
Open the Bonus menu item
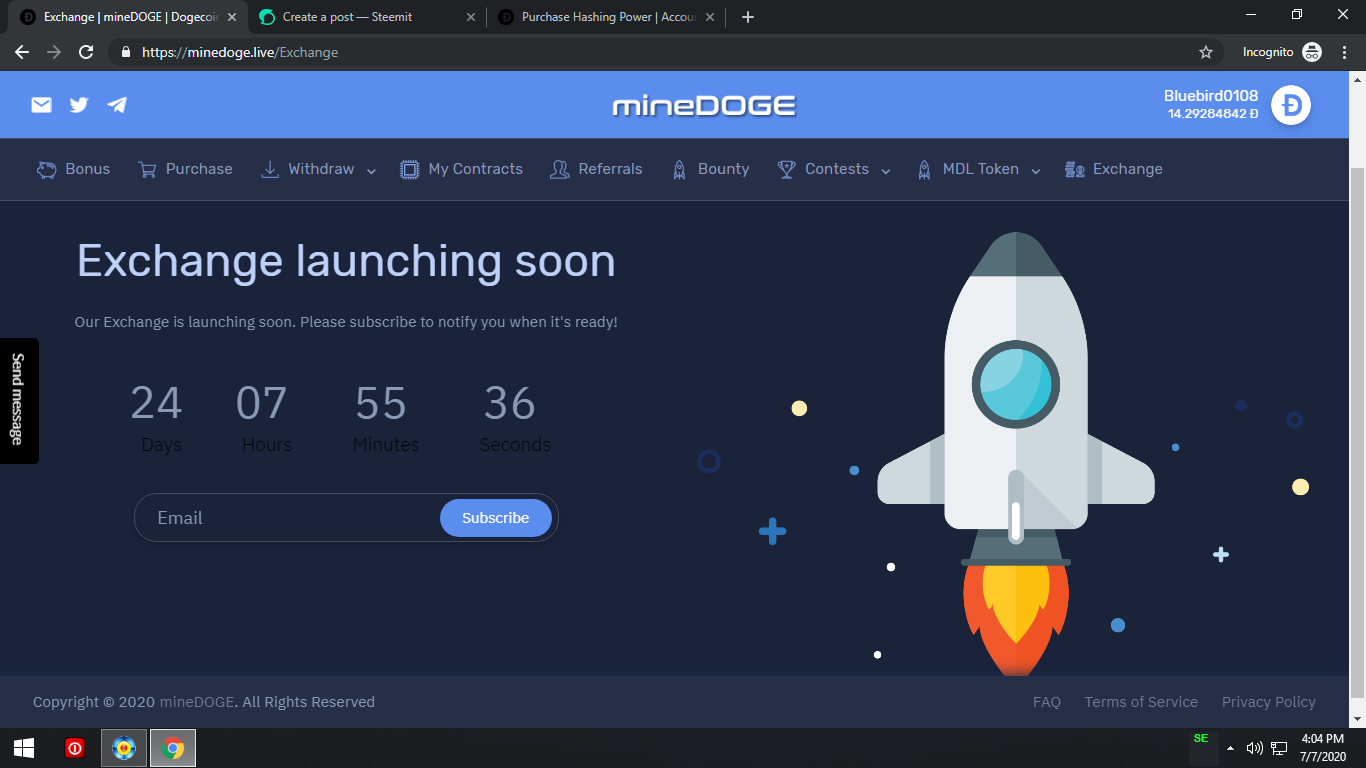click(x=74, y=169)
